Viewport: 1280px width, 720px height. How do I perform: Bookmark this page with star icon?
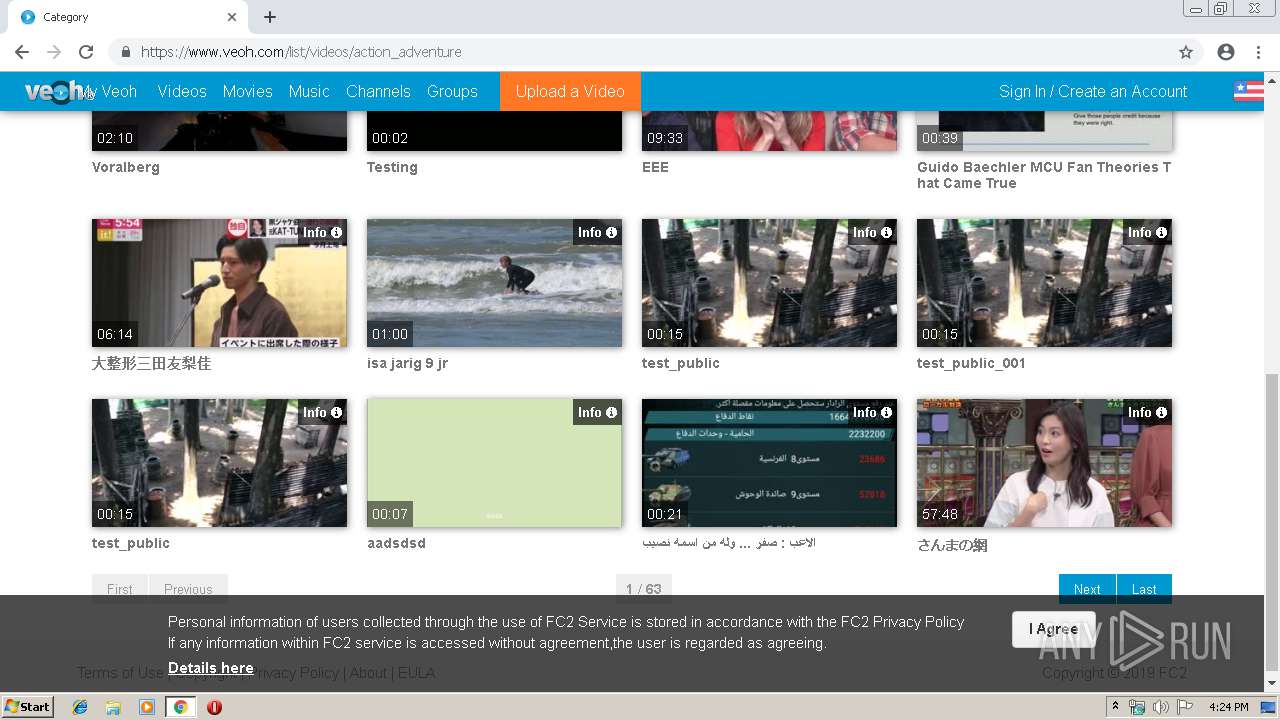tap(1186, 52)
